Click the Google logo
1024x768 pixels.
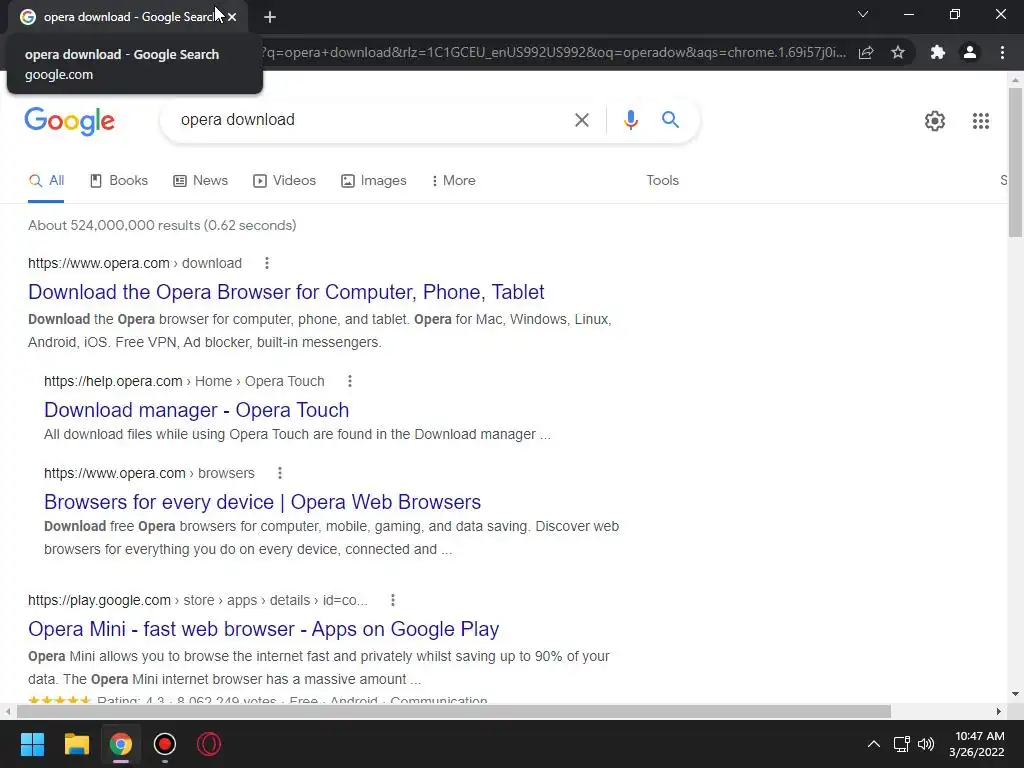pyautogui.click(x=70, y=121)
